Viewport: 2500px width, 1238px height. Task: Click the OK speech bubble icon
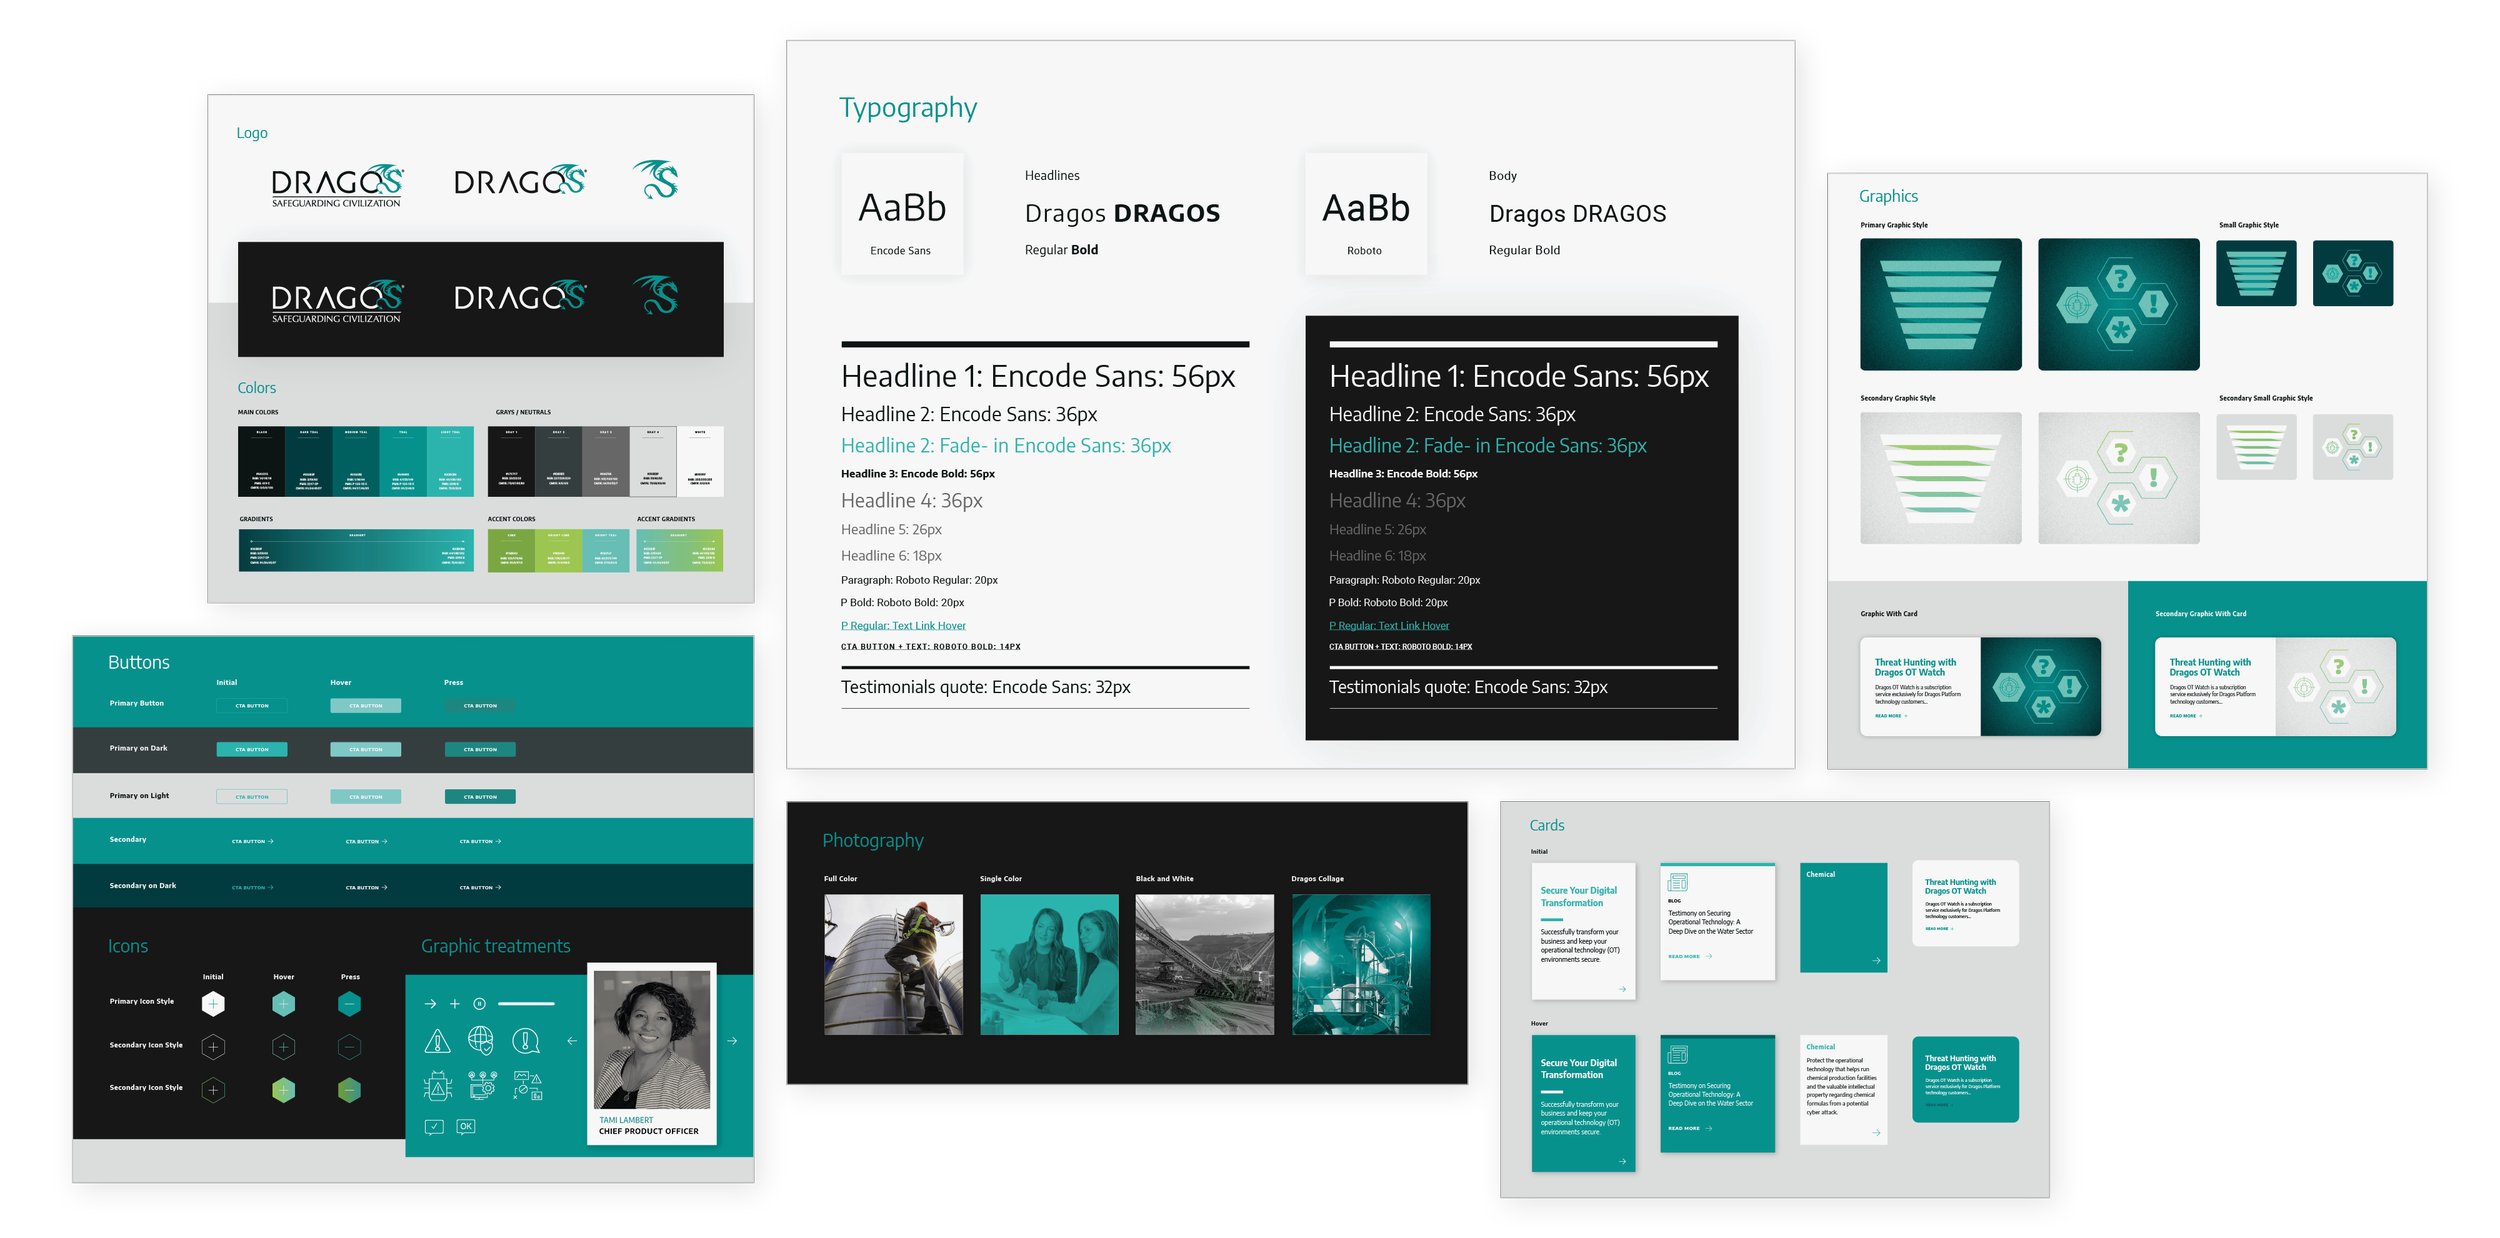point(466,1127)
